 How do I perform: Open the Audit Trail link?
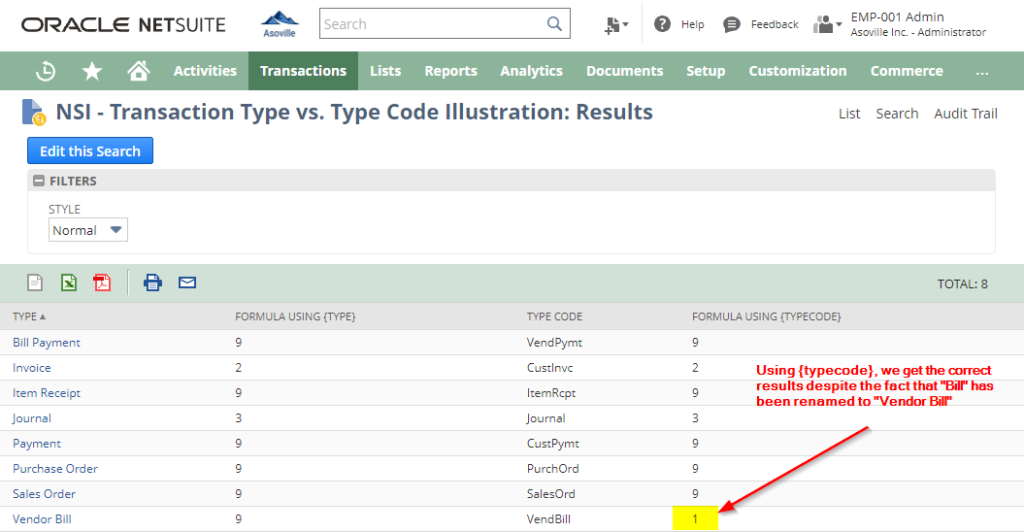click(965, 114)
